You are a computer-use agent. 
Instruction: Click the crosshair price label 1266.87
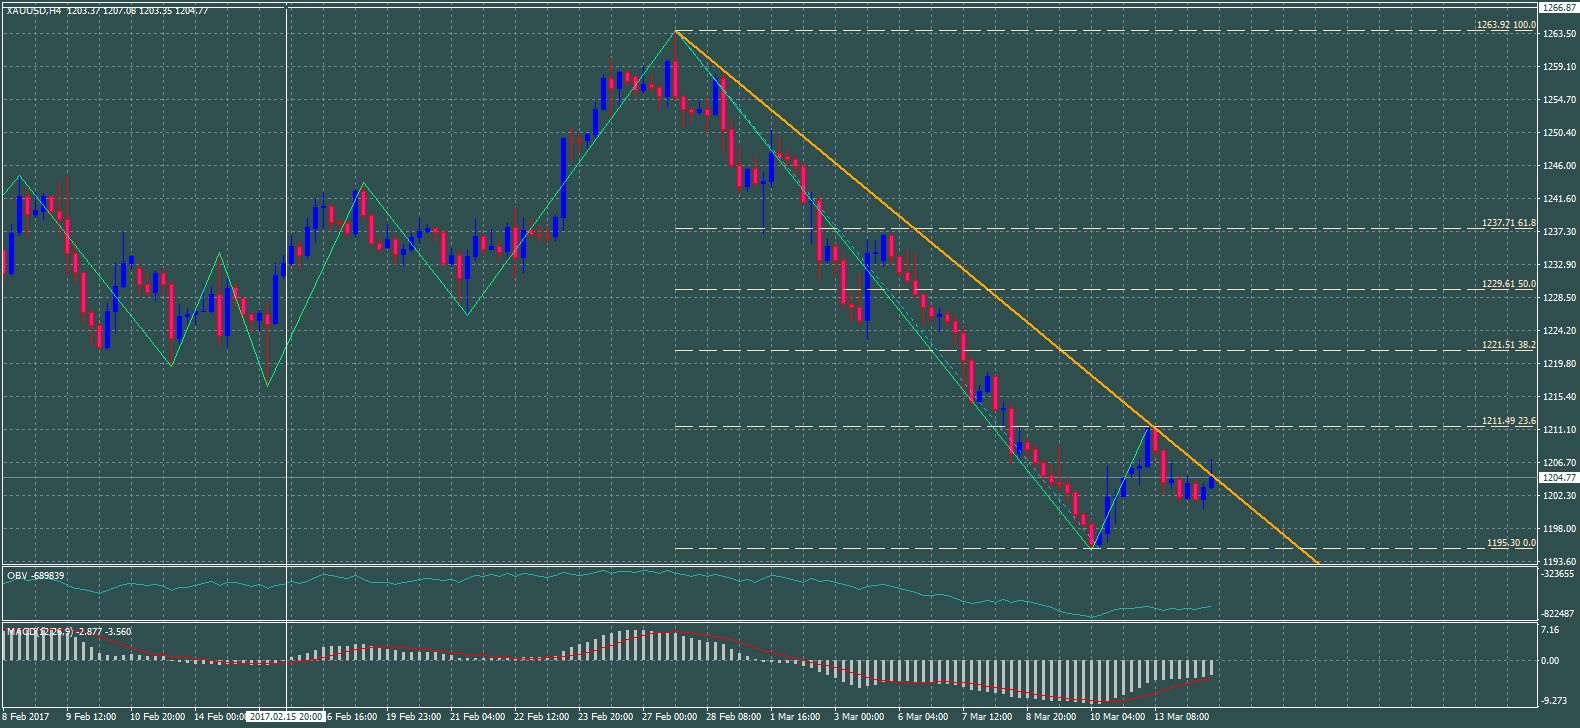click(x=1559, y=7)
